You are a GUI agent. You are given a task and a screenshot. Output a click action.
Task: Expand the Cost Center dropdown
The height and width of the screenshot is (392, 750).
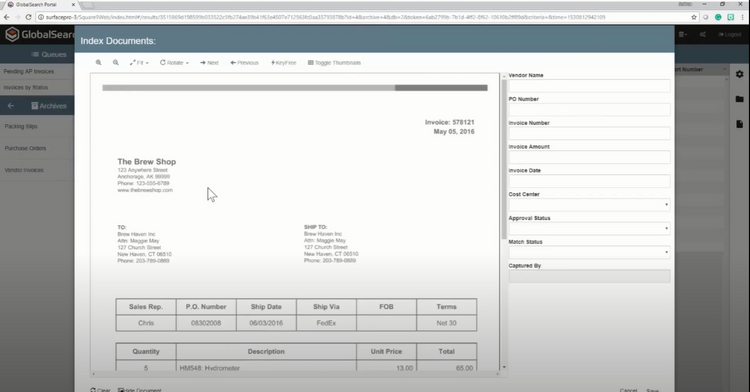coord(589,205)
